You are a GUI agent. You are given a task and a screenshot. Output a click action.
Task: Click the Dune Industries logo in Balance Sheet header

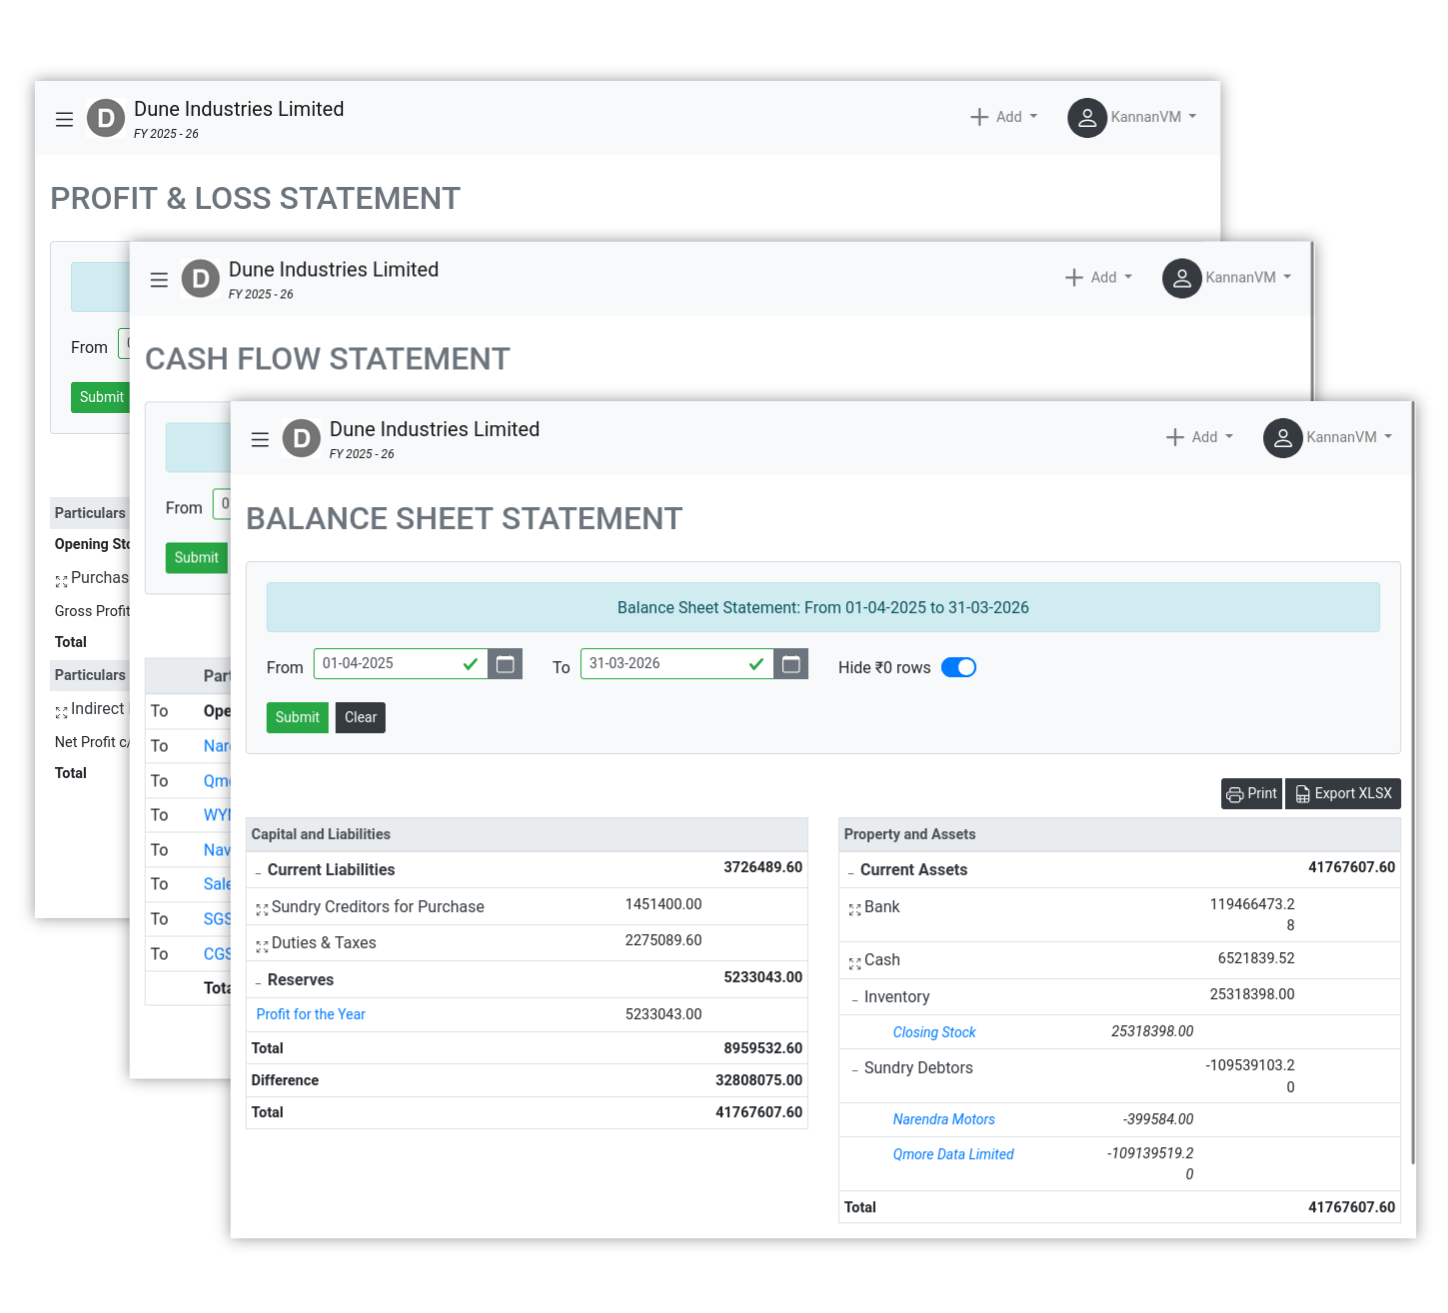301,438
